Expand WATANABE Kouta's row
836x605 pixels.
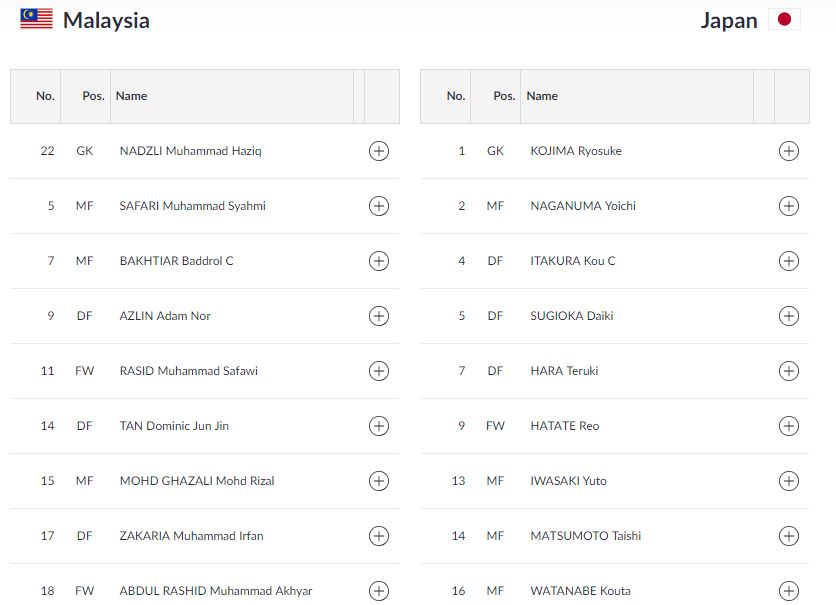click(789, 590)
